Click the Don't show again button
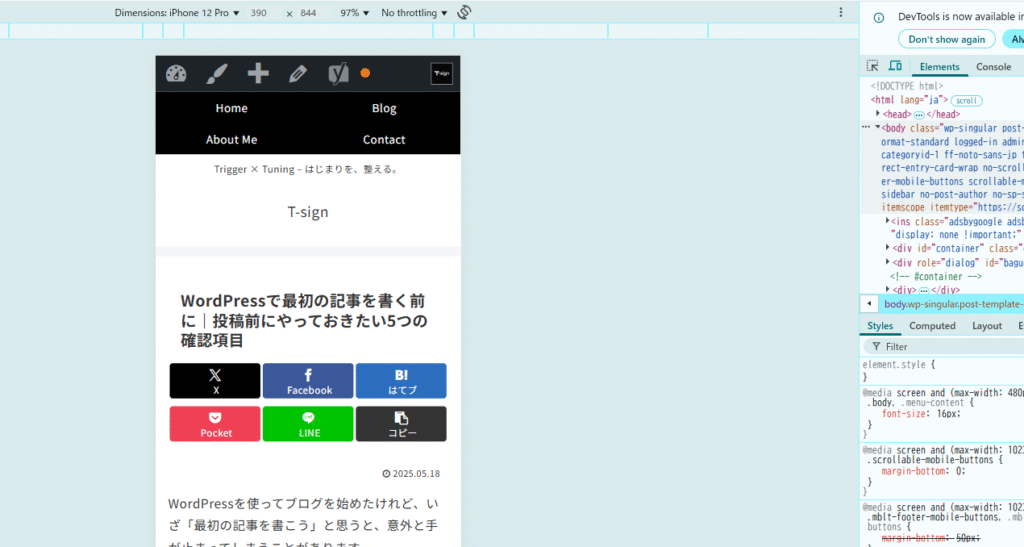1024x547 pixels. click(946, 39)
